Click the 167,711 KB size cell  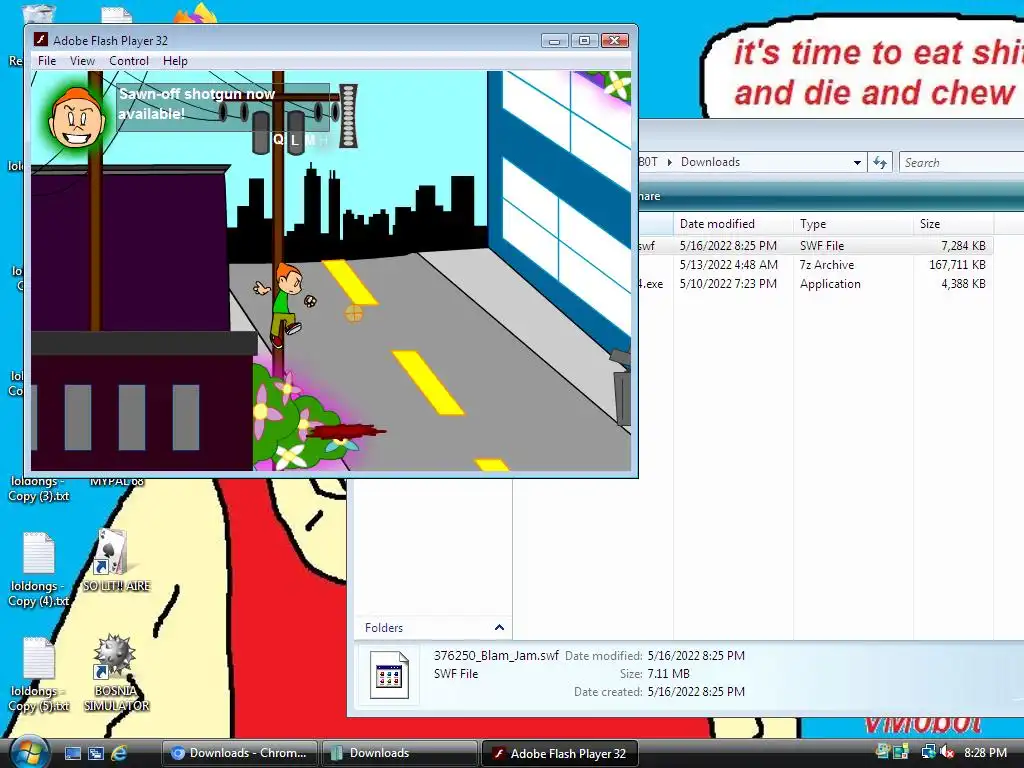(957, 264)
